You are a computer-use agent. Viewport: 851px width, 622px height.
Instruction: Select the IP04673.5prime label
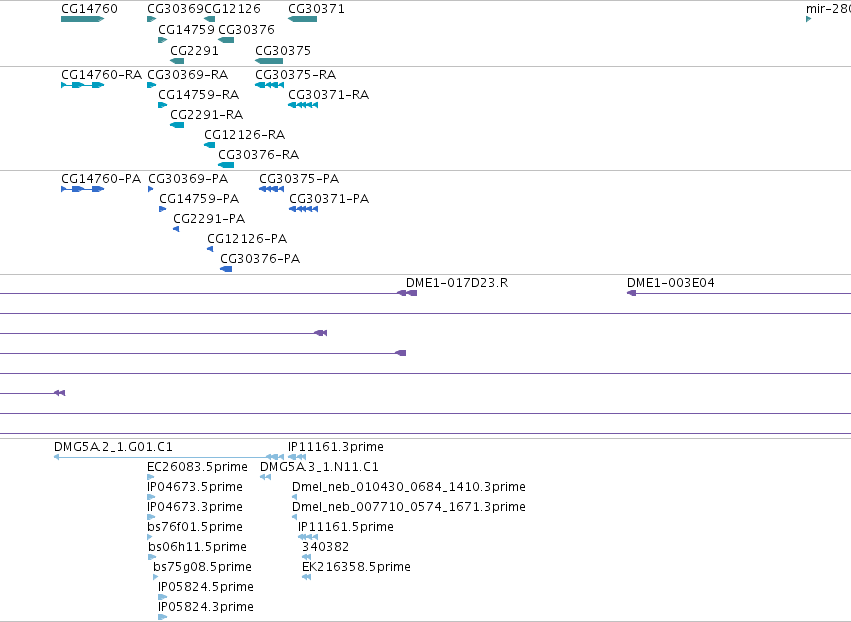pos(195,487)
